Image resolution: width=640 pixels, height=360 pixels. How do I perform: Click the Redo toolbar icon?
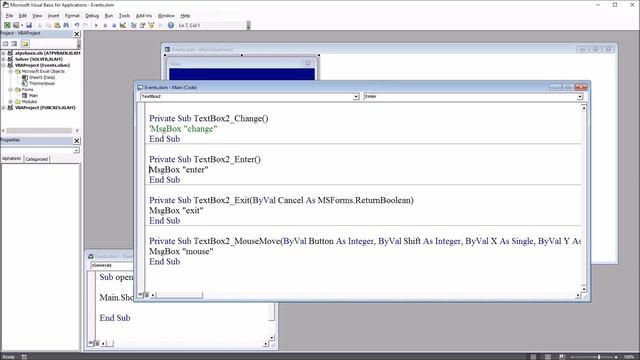[x=85, y=25]
